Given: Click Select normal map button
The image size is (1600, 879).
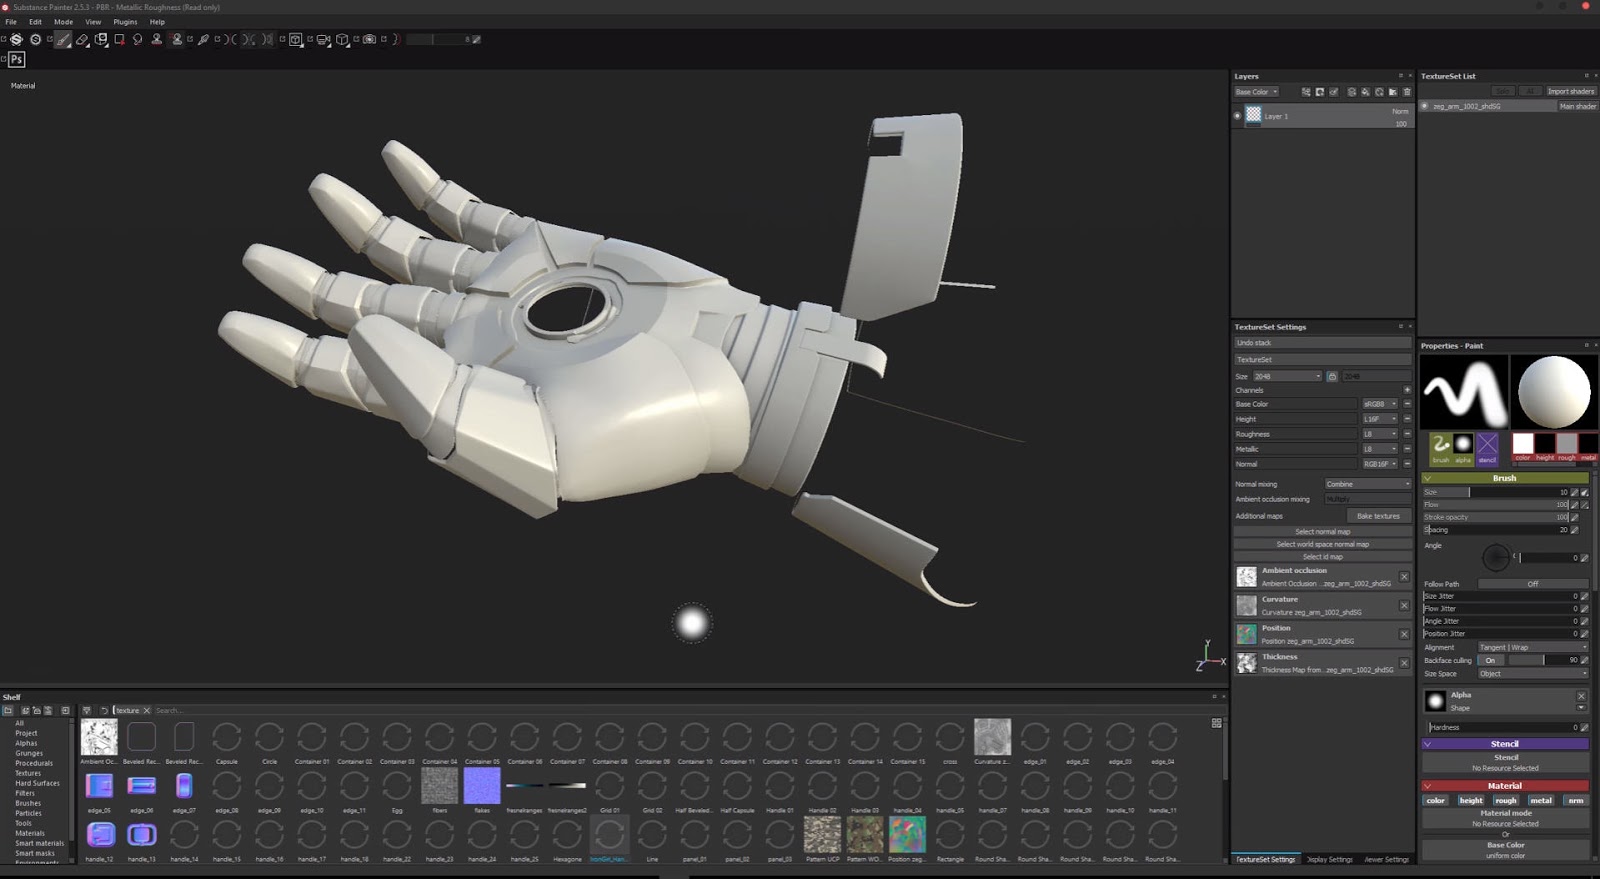Looking at the screenshot, I should [1322, 532].
